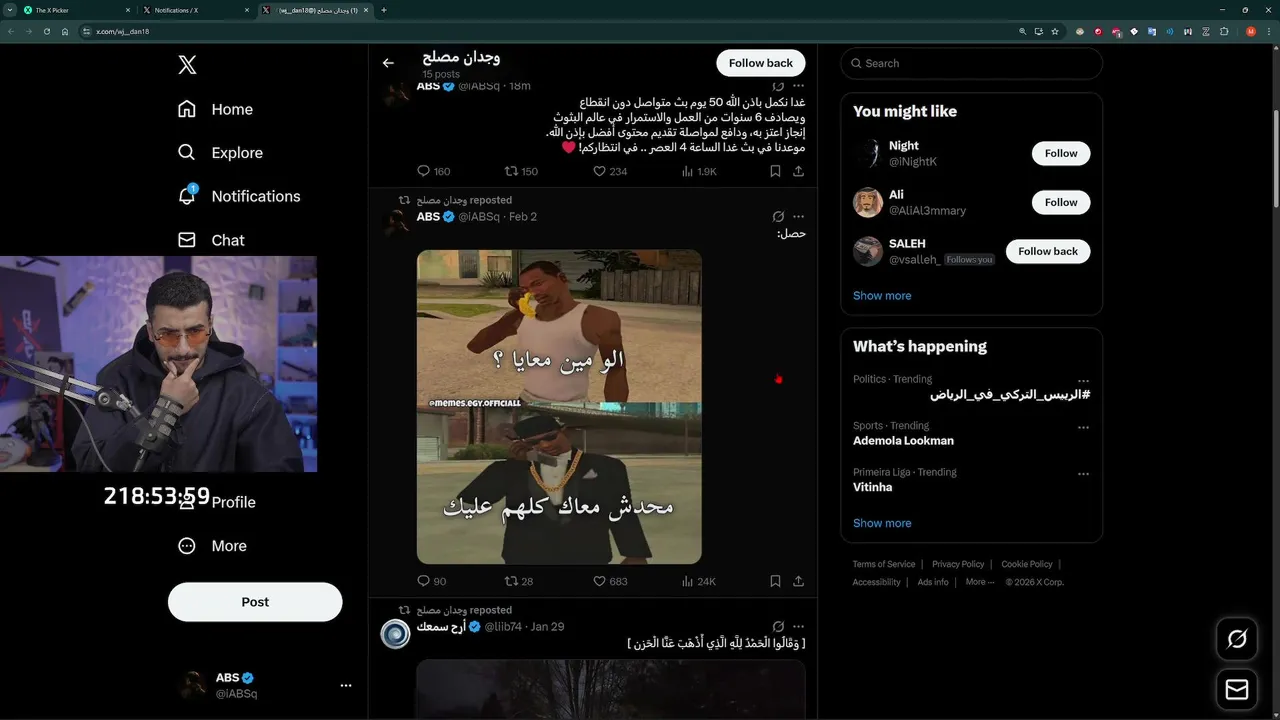Open the GTA meme image
1280x720 pixels.
click(x=559, y=407)
